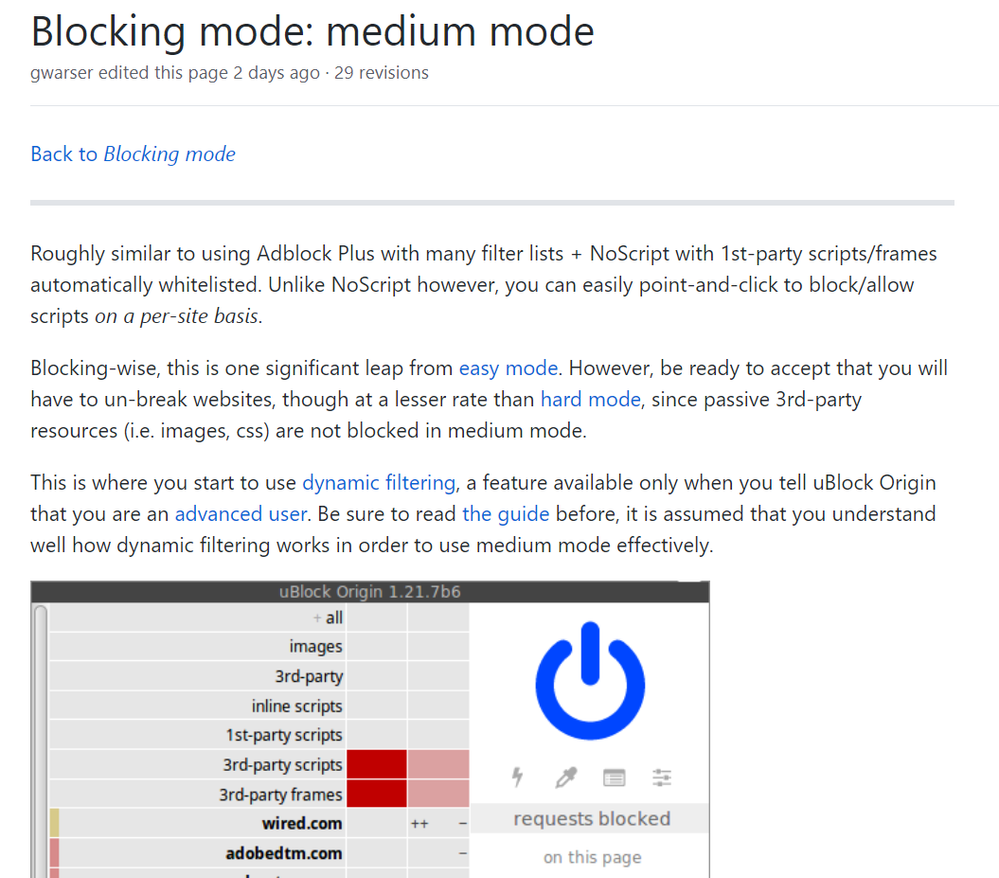Open the dashboard sliders icon
Screen dimensions: 999x878
pyautogui.click(x=662, y=777)
